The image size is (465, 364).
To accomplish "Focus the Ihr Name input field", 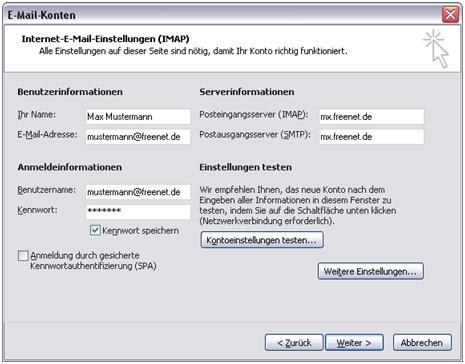I will 138,117.
